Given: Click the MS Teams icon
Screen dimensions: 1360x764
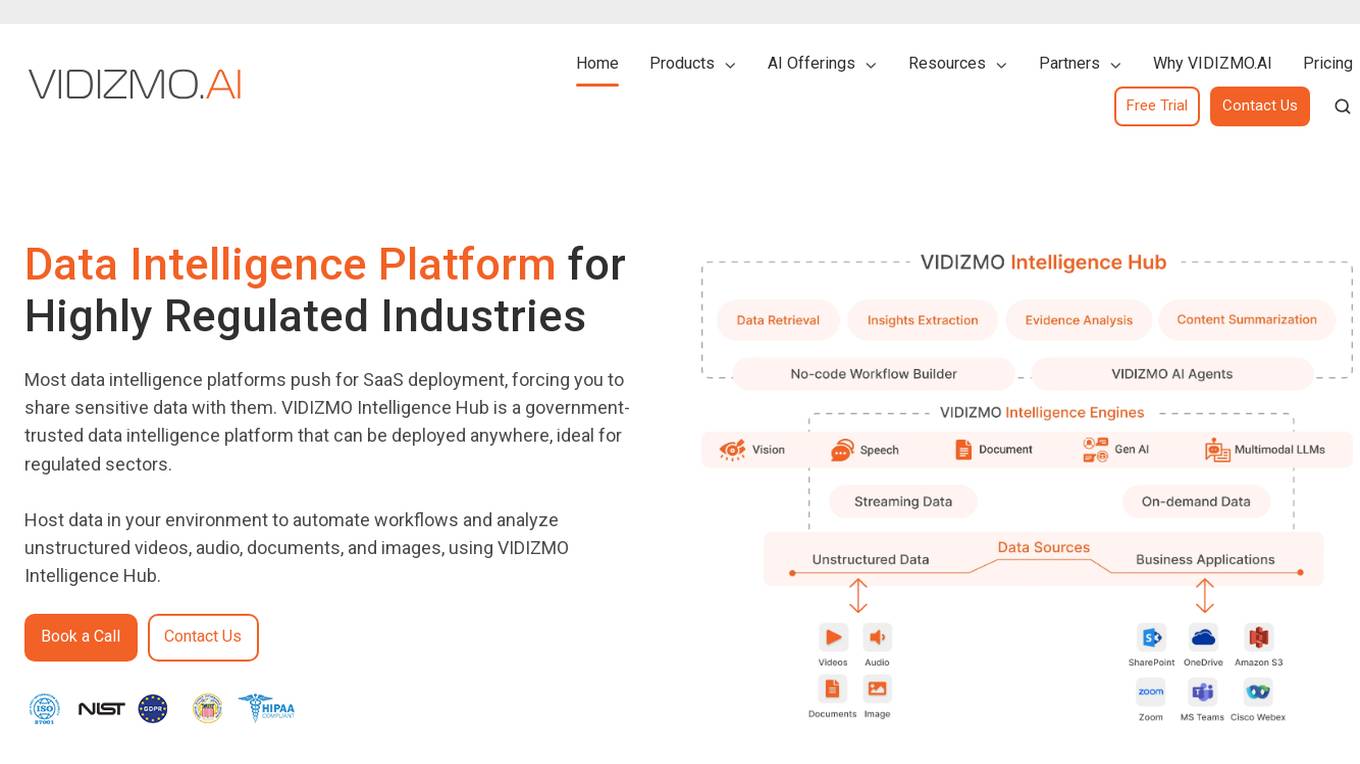Looking at the screenshot, I should point(1203,691).
